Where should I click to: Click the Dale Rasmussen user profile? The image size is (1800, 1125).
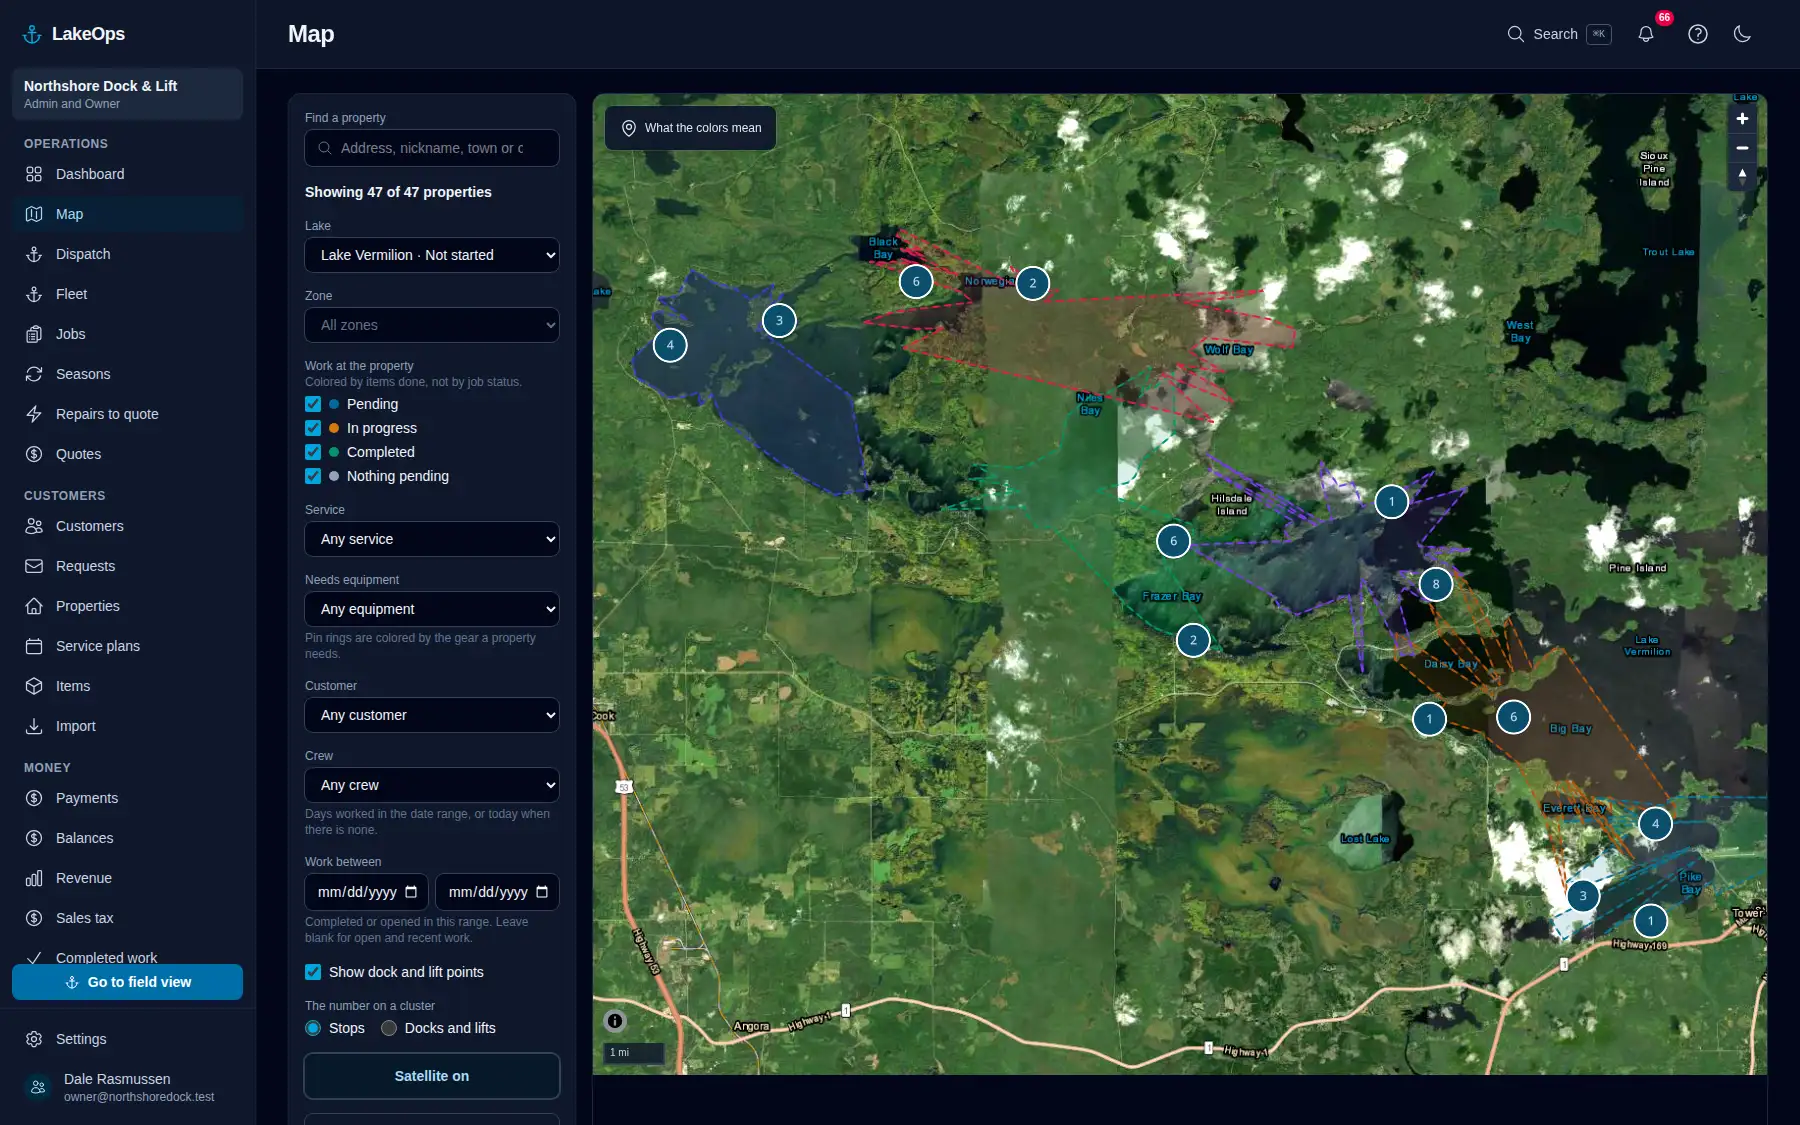127,1087
